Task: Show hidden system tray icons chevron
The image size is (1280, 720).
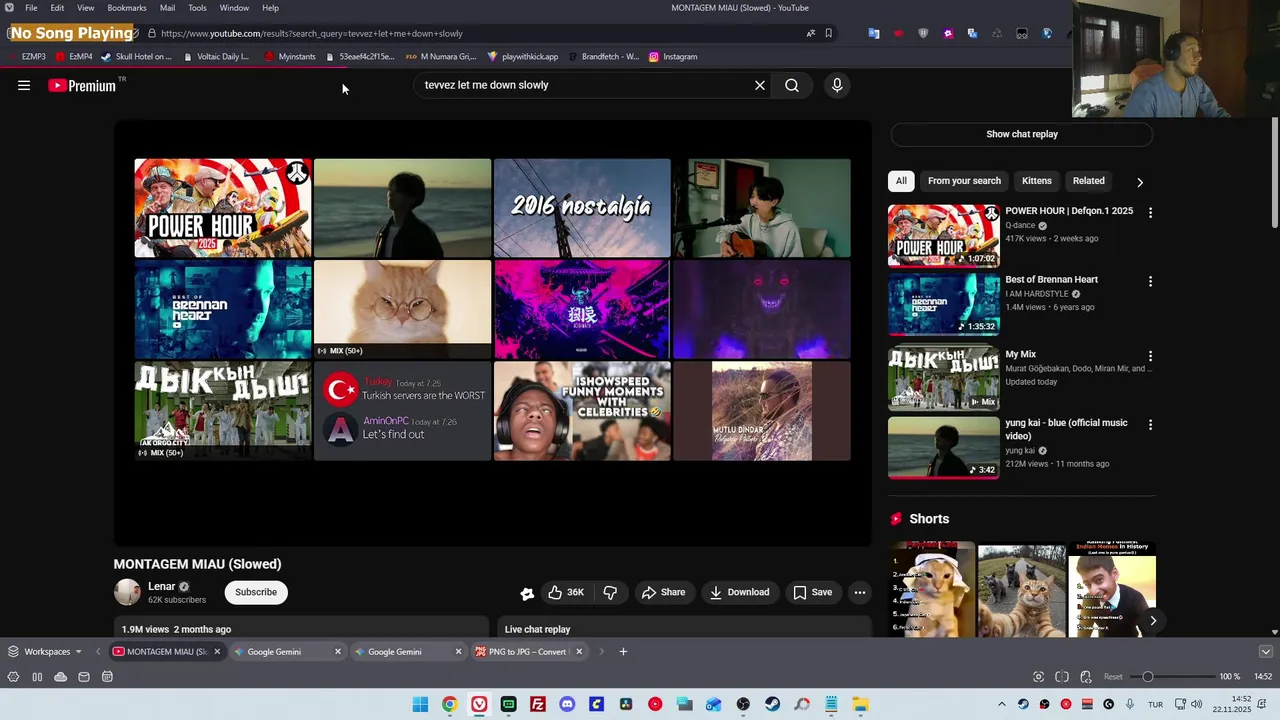Action: click(x=1001, y=705)
